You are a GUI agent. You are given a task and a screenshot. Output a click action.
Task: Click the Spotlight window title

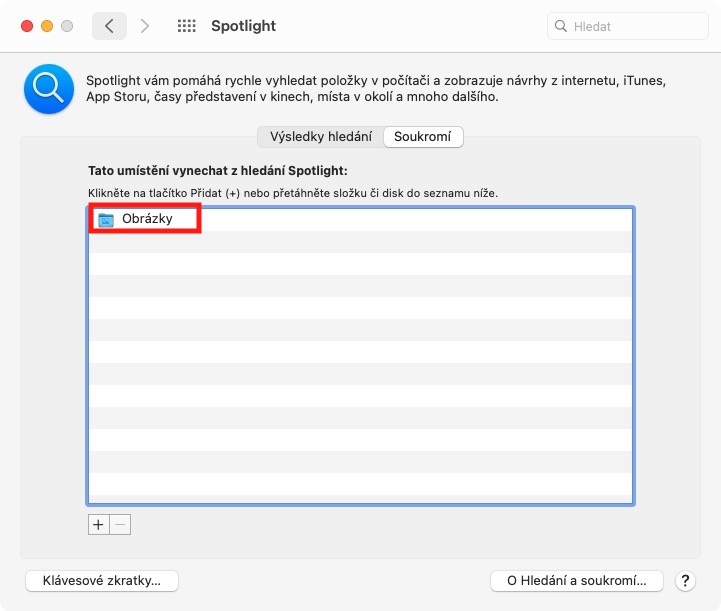pyautogui.click(x=243, y=26)
